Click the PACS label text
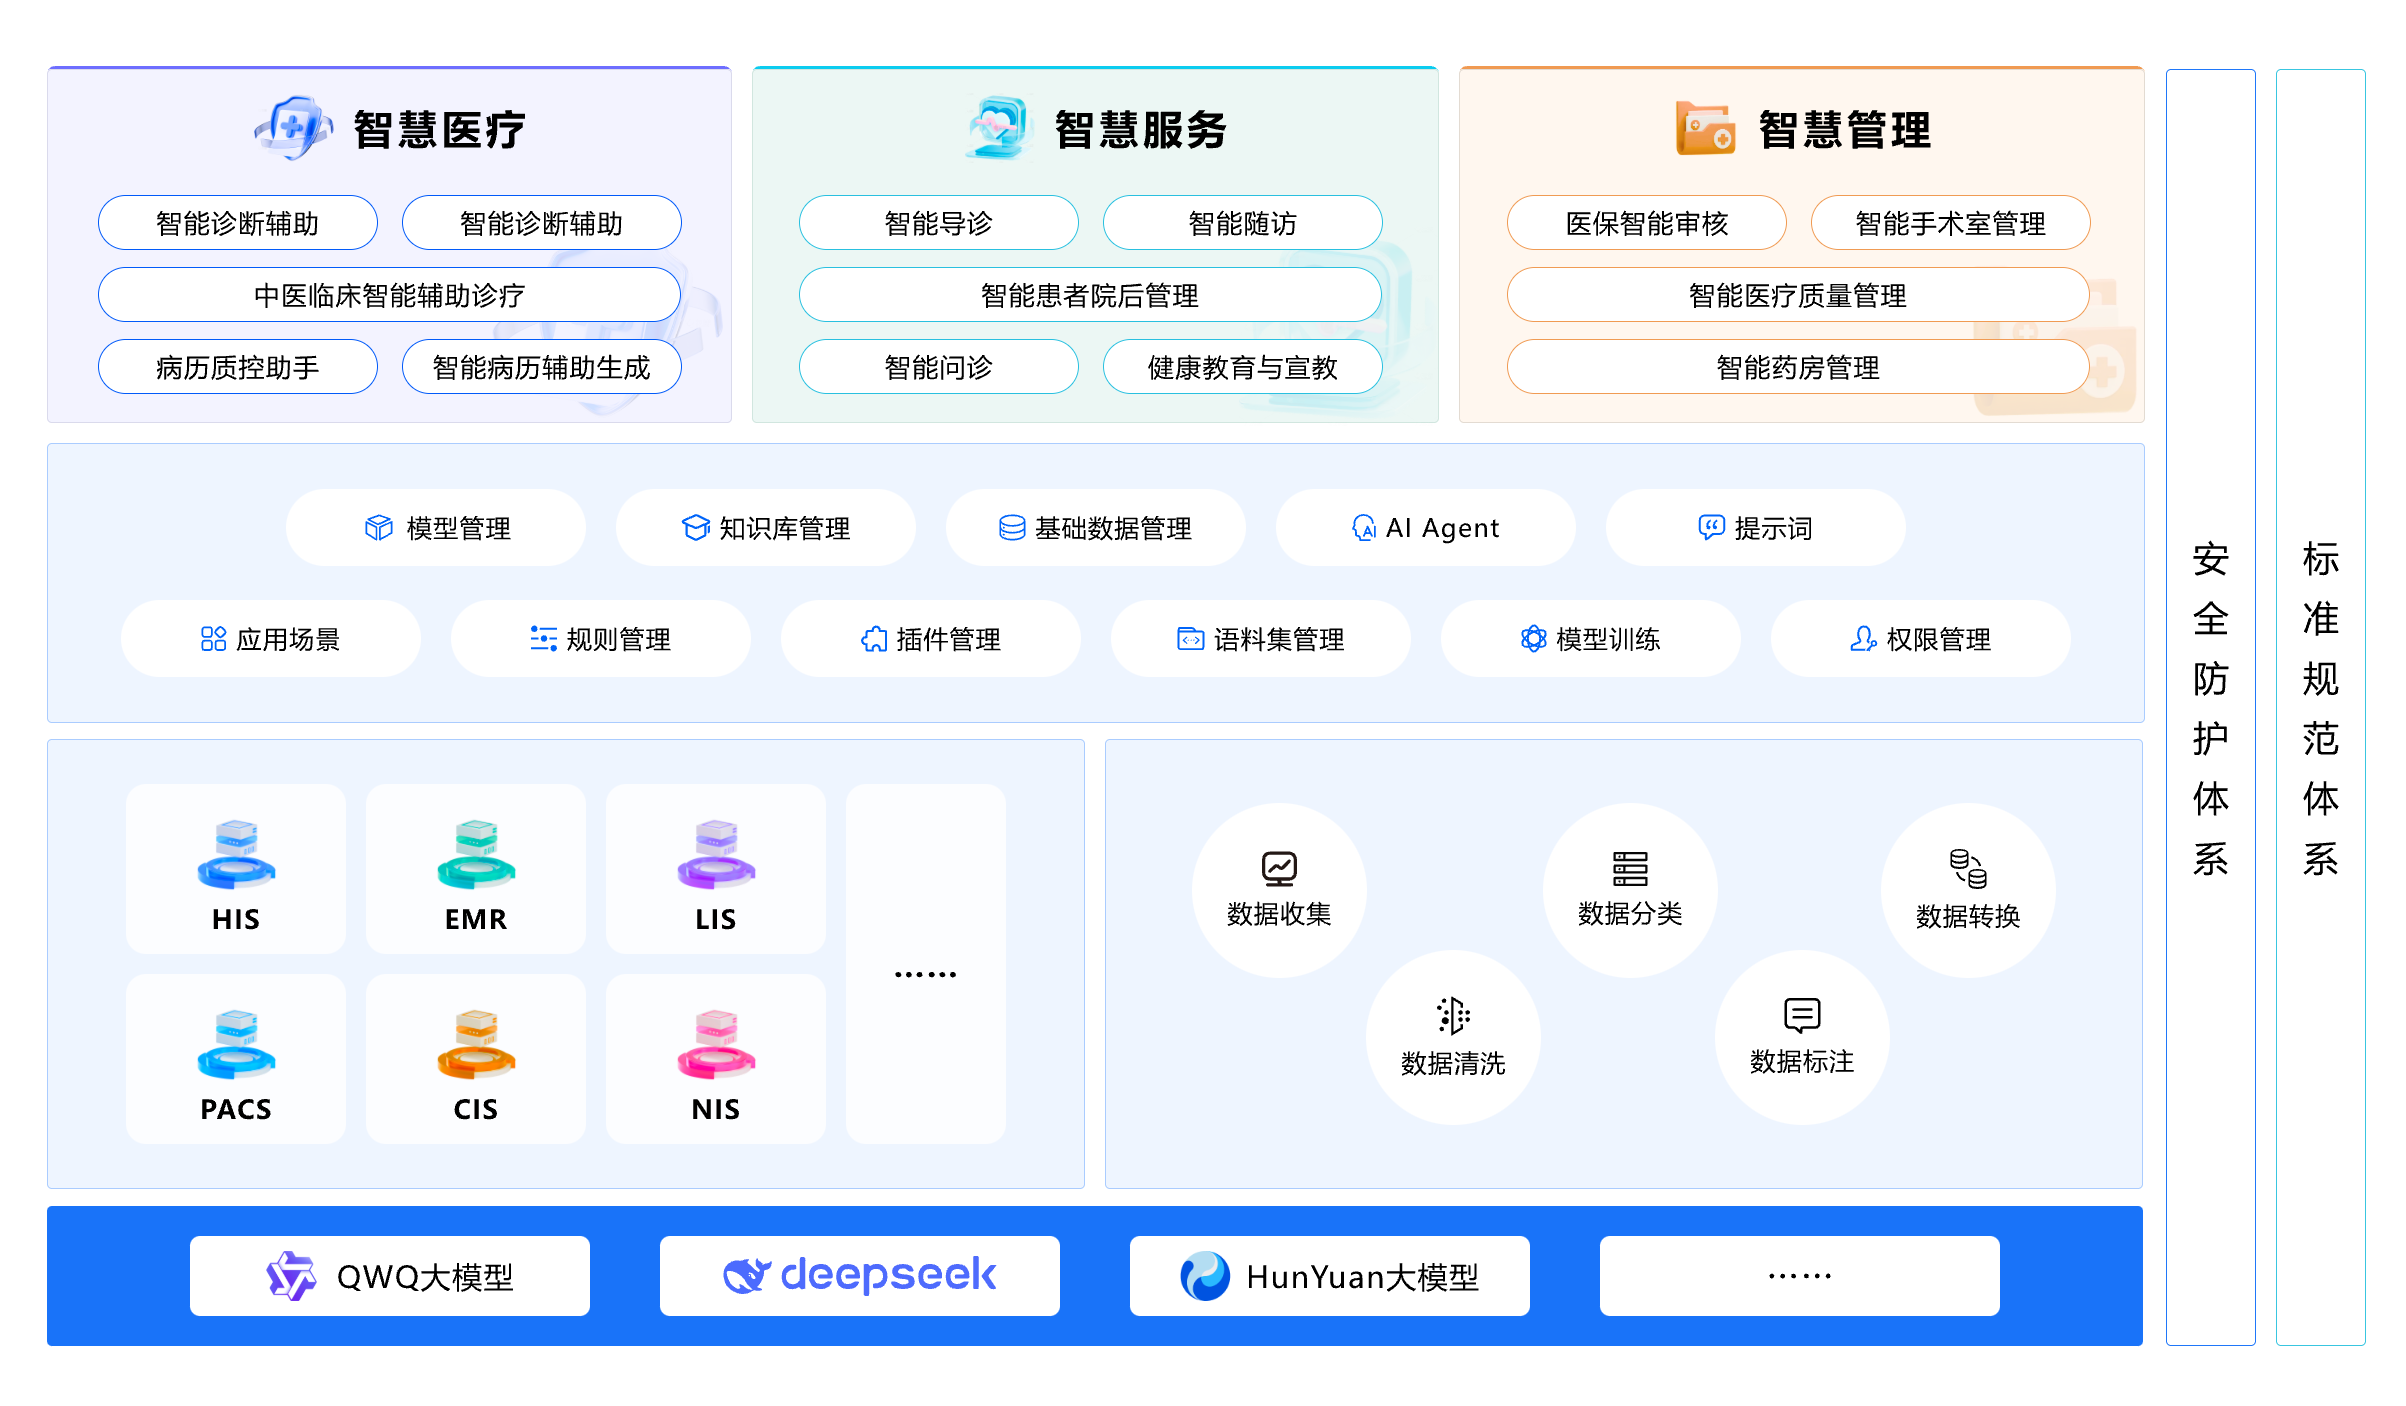Image resolution: width=2406 pixels, height=1406 pixels. point(236,1109)
